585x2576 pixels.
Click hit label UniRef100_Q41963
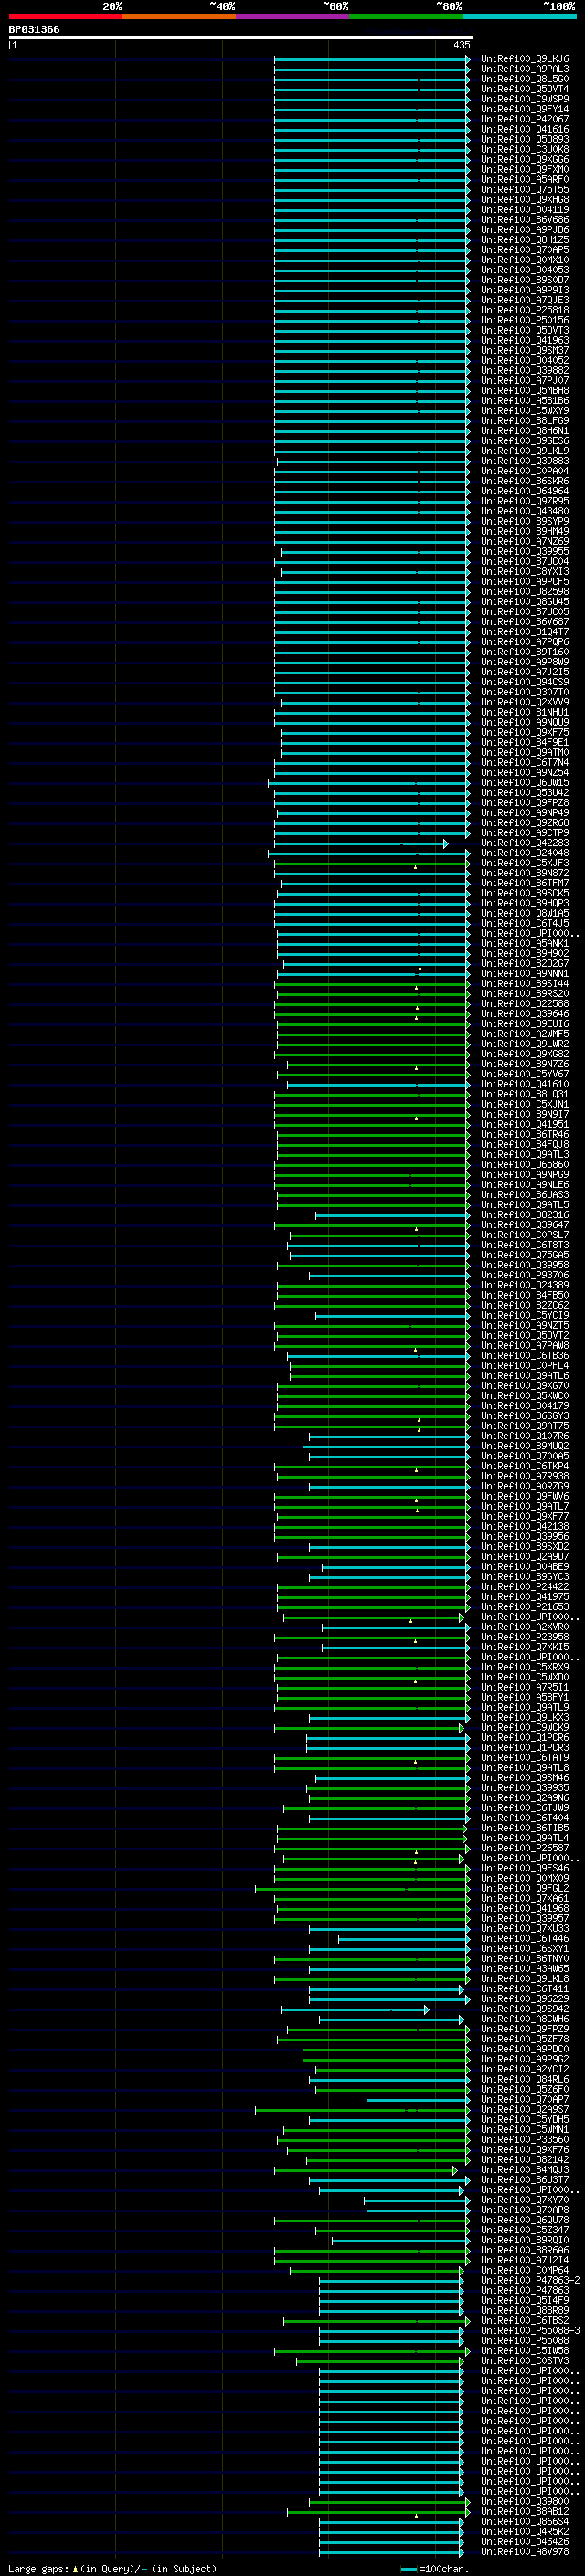[525, 341]
